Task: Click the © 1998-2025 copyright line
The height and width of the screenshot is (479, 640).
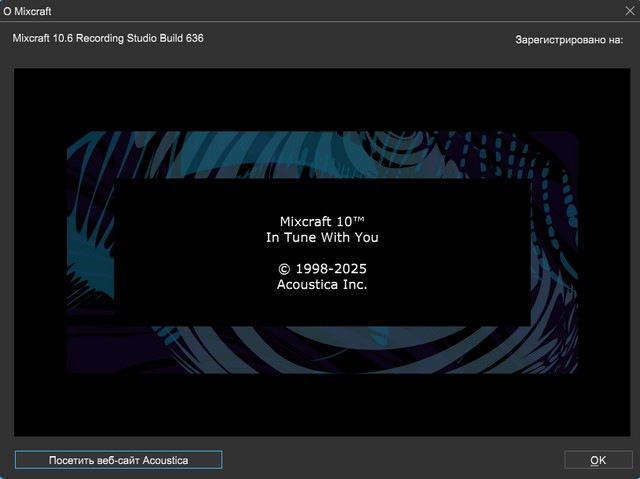Action: point(322,269)
